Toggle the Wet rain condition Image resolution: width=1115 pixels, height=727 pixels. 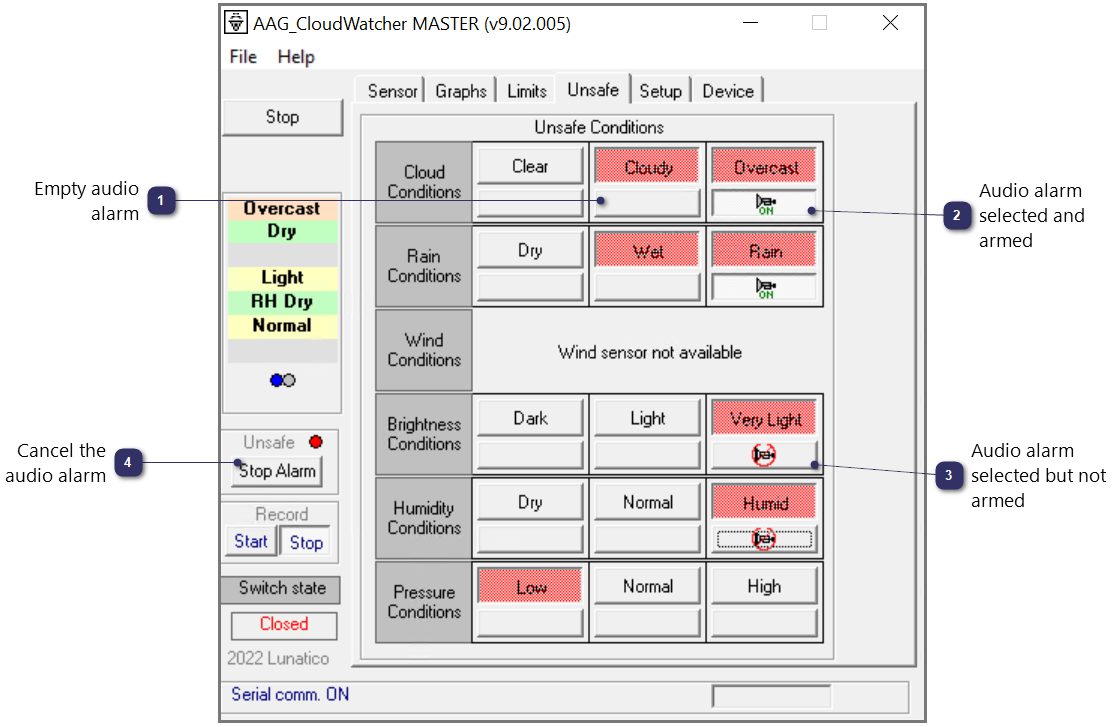pyautogui.click(x=648, y=251)
